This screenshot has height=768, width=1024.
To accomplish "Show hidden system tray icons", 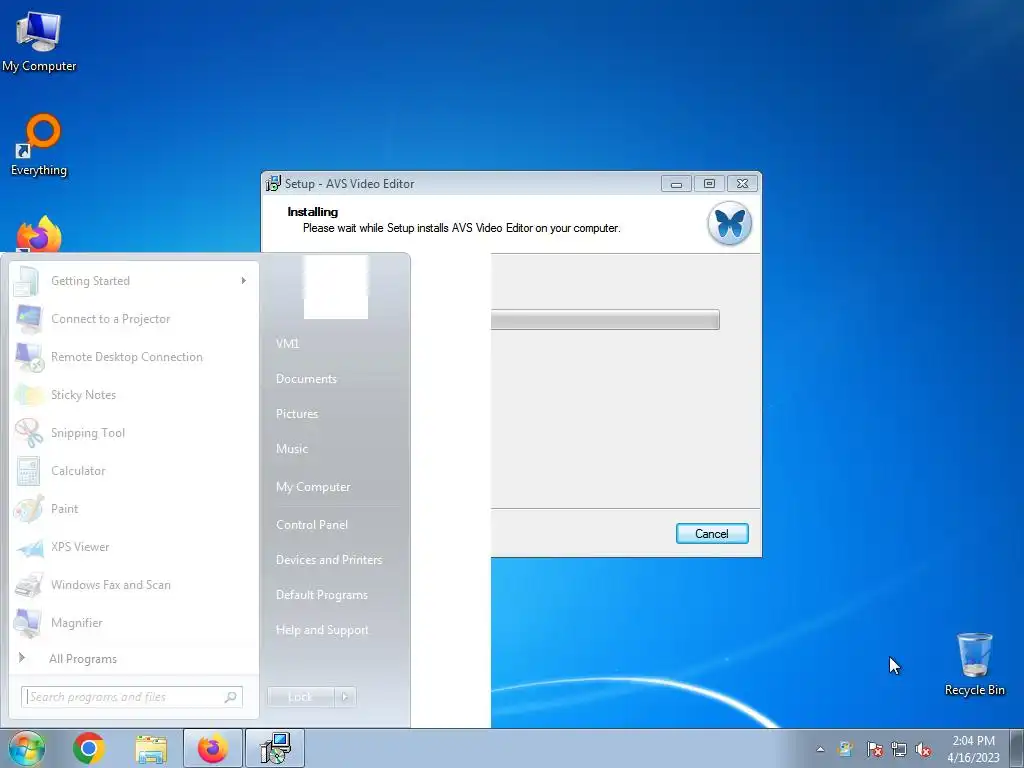I will [820, 749].
